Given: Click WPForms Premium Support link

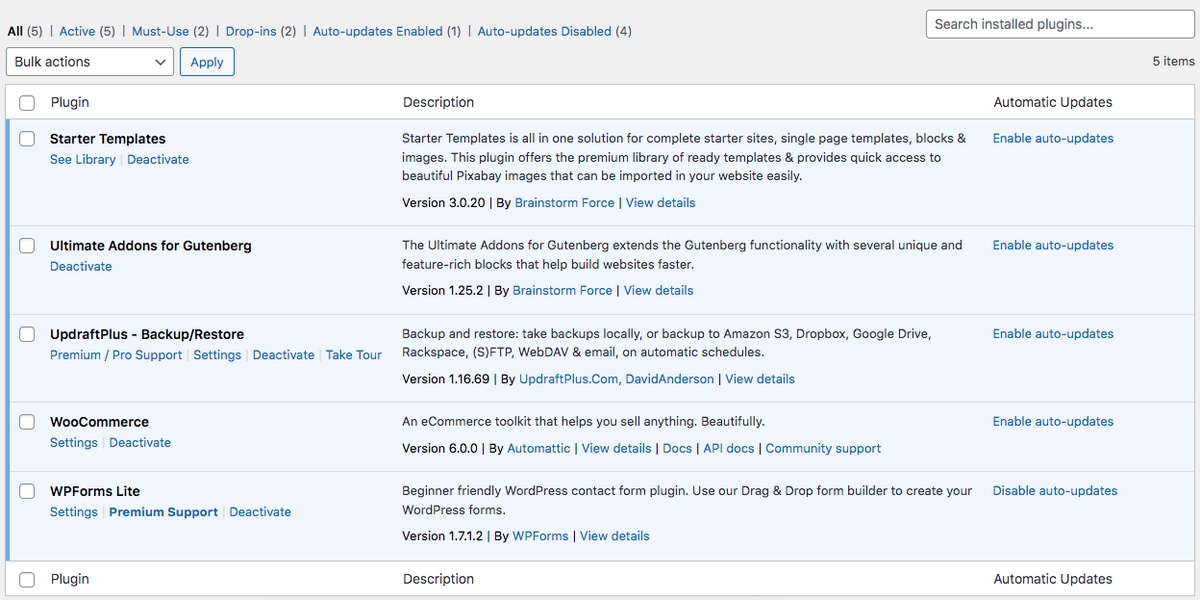Looking at the screenshot, I should [163, 511].
